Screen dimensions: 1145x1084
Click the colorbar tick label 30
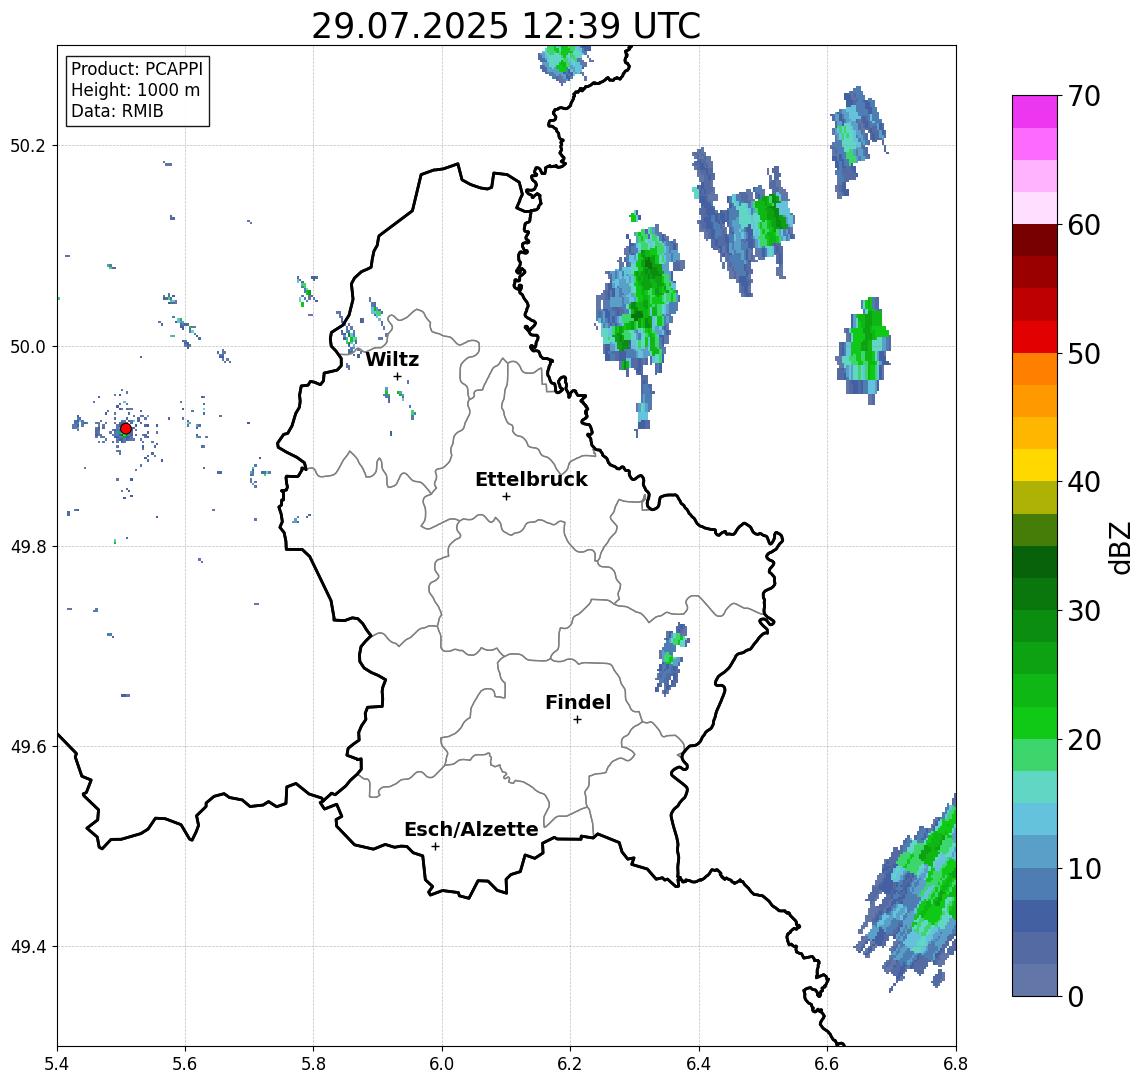(1084, 611)
